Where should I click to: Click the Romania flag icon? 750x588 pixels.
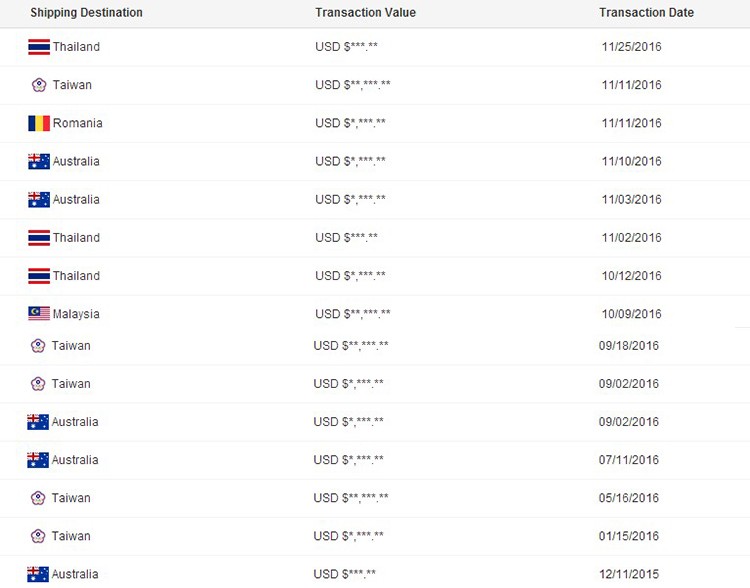click(39, 123)
